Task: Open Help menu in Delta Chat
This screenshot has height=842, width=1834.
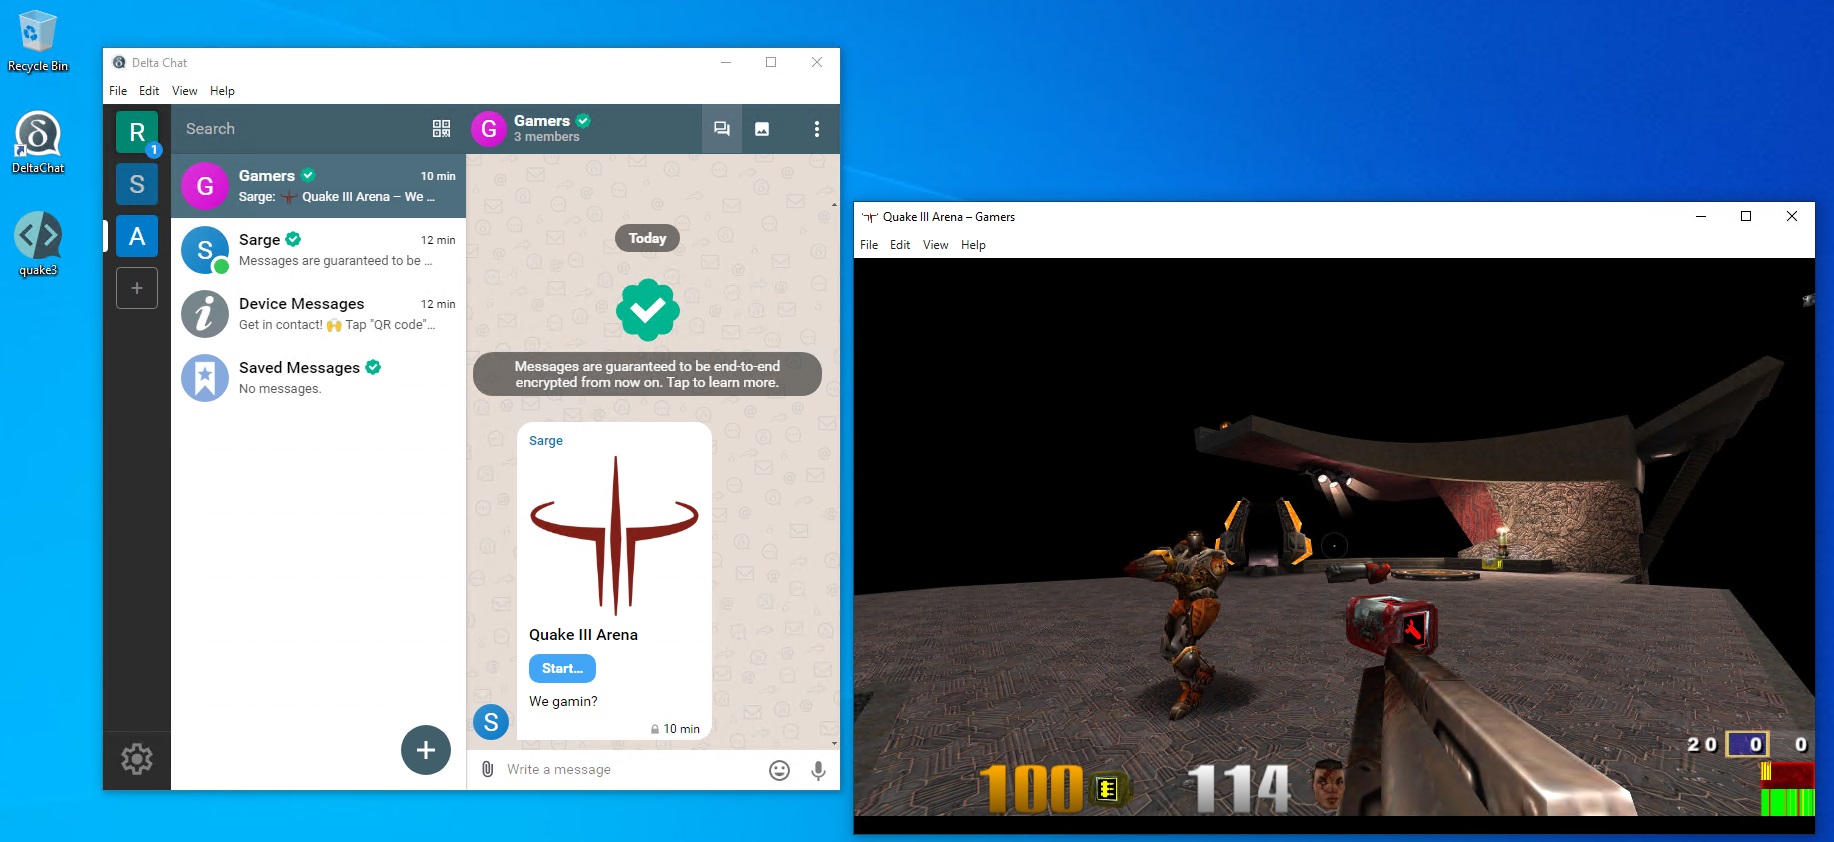Action: (x=222, y=91)
